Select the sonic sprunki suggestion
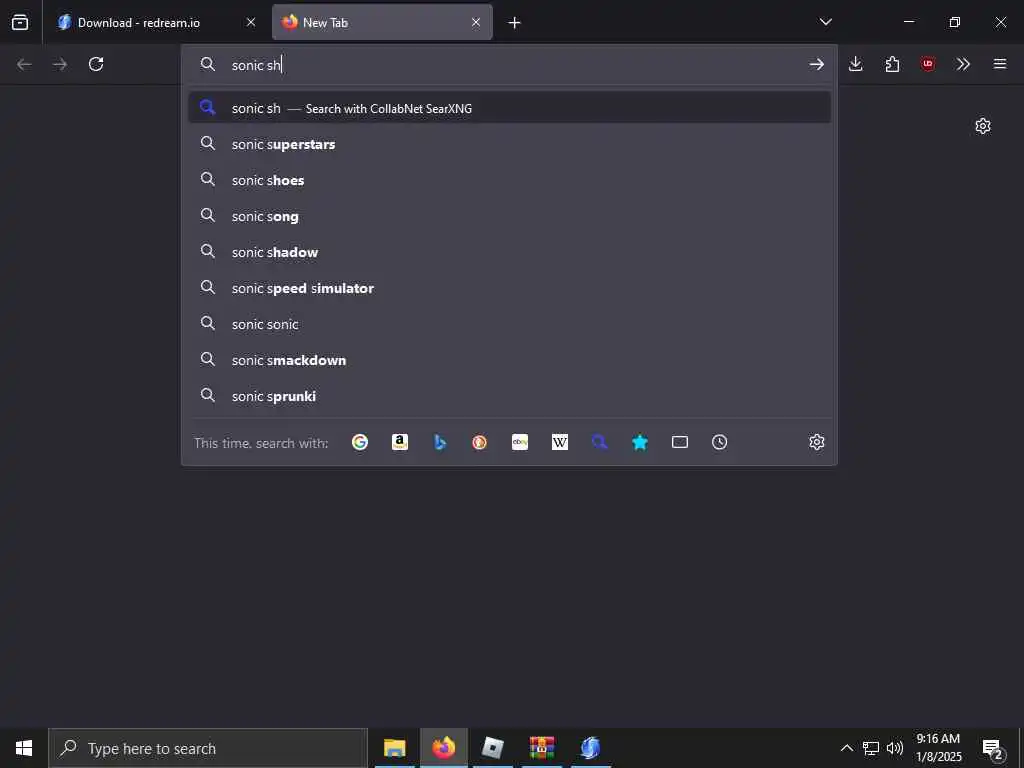 coord(509,396)
